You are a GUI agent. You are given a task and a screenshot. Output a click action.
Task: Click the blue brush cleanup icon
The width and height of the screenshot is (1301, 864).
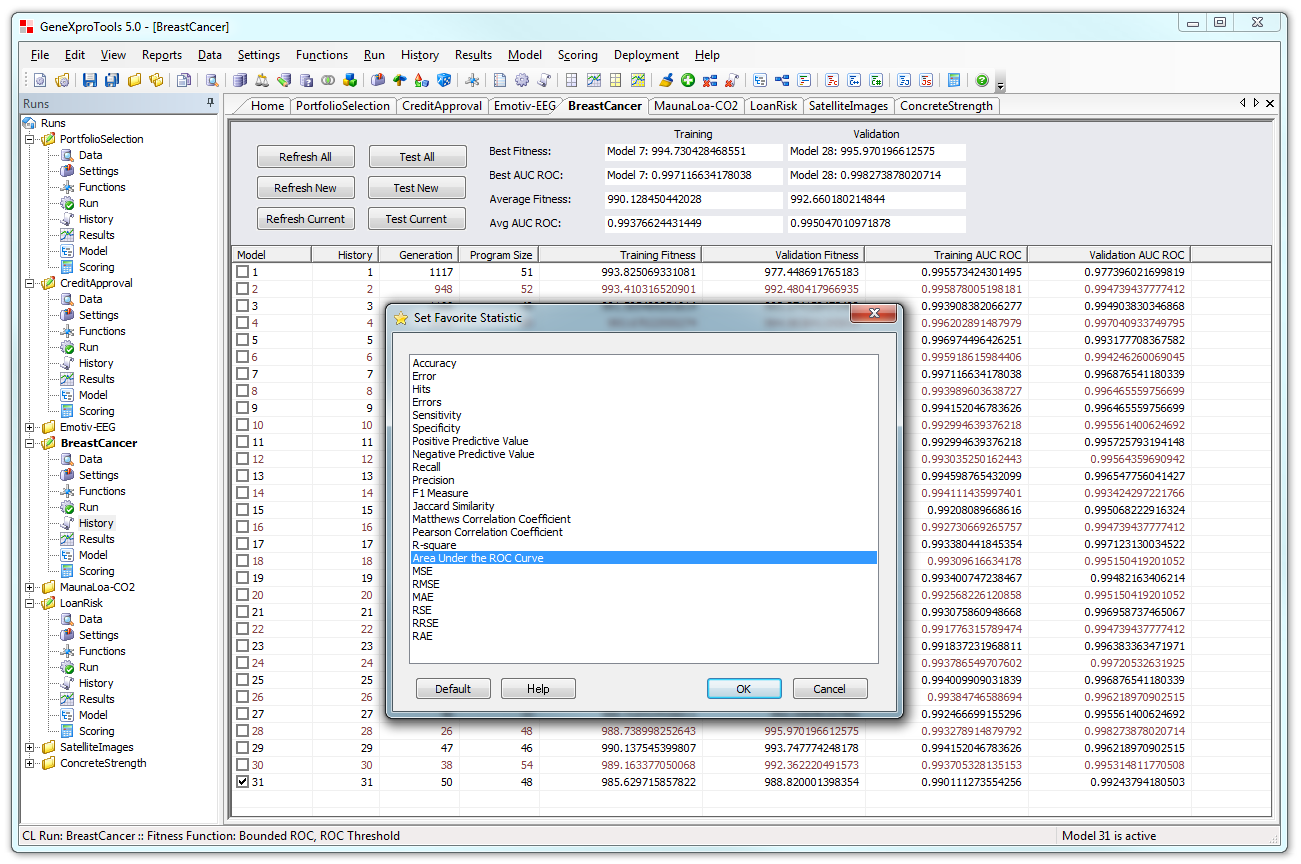pos(667,80)
